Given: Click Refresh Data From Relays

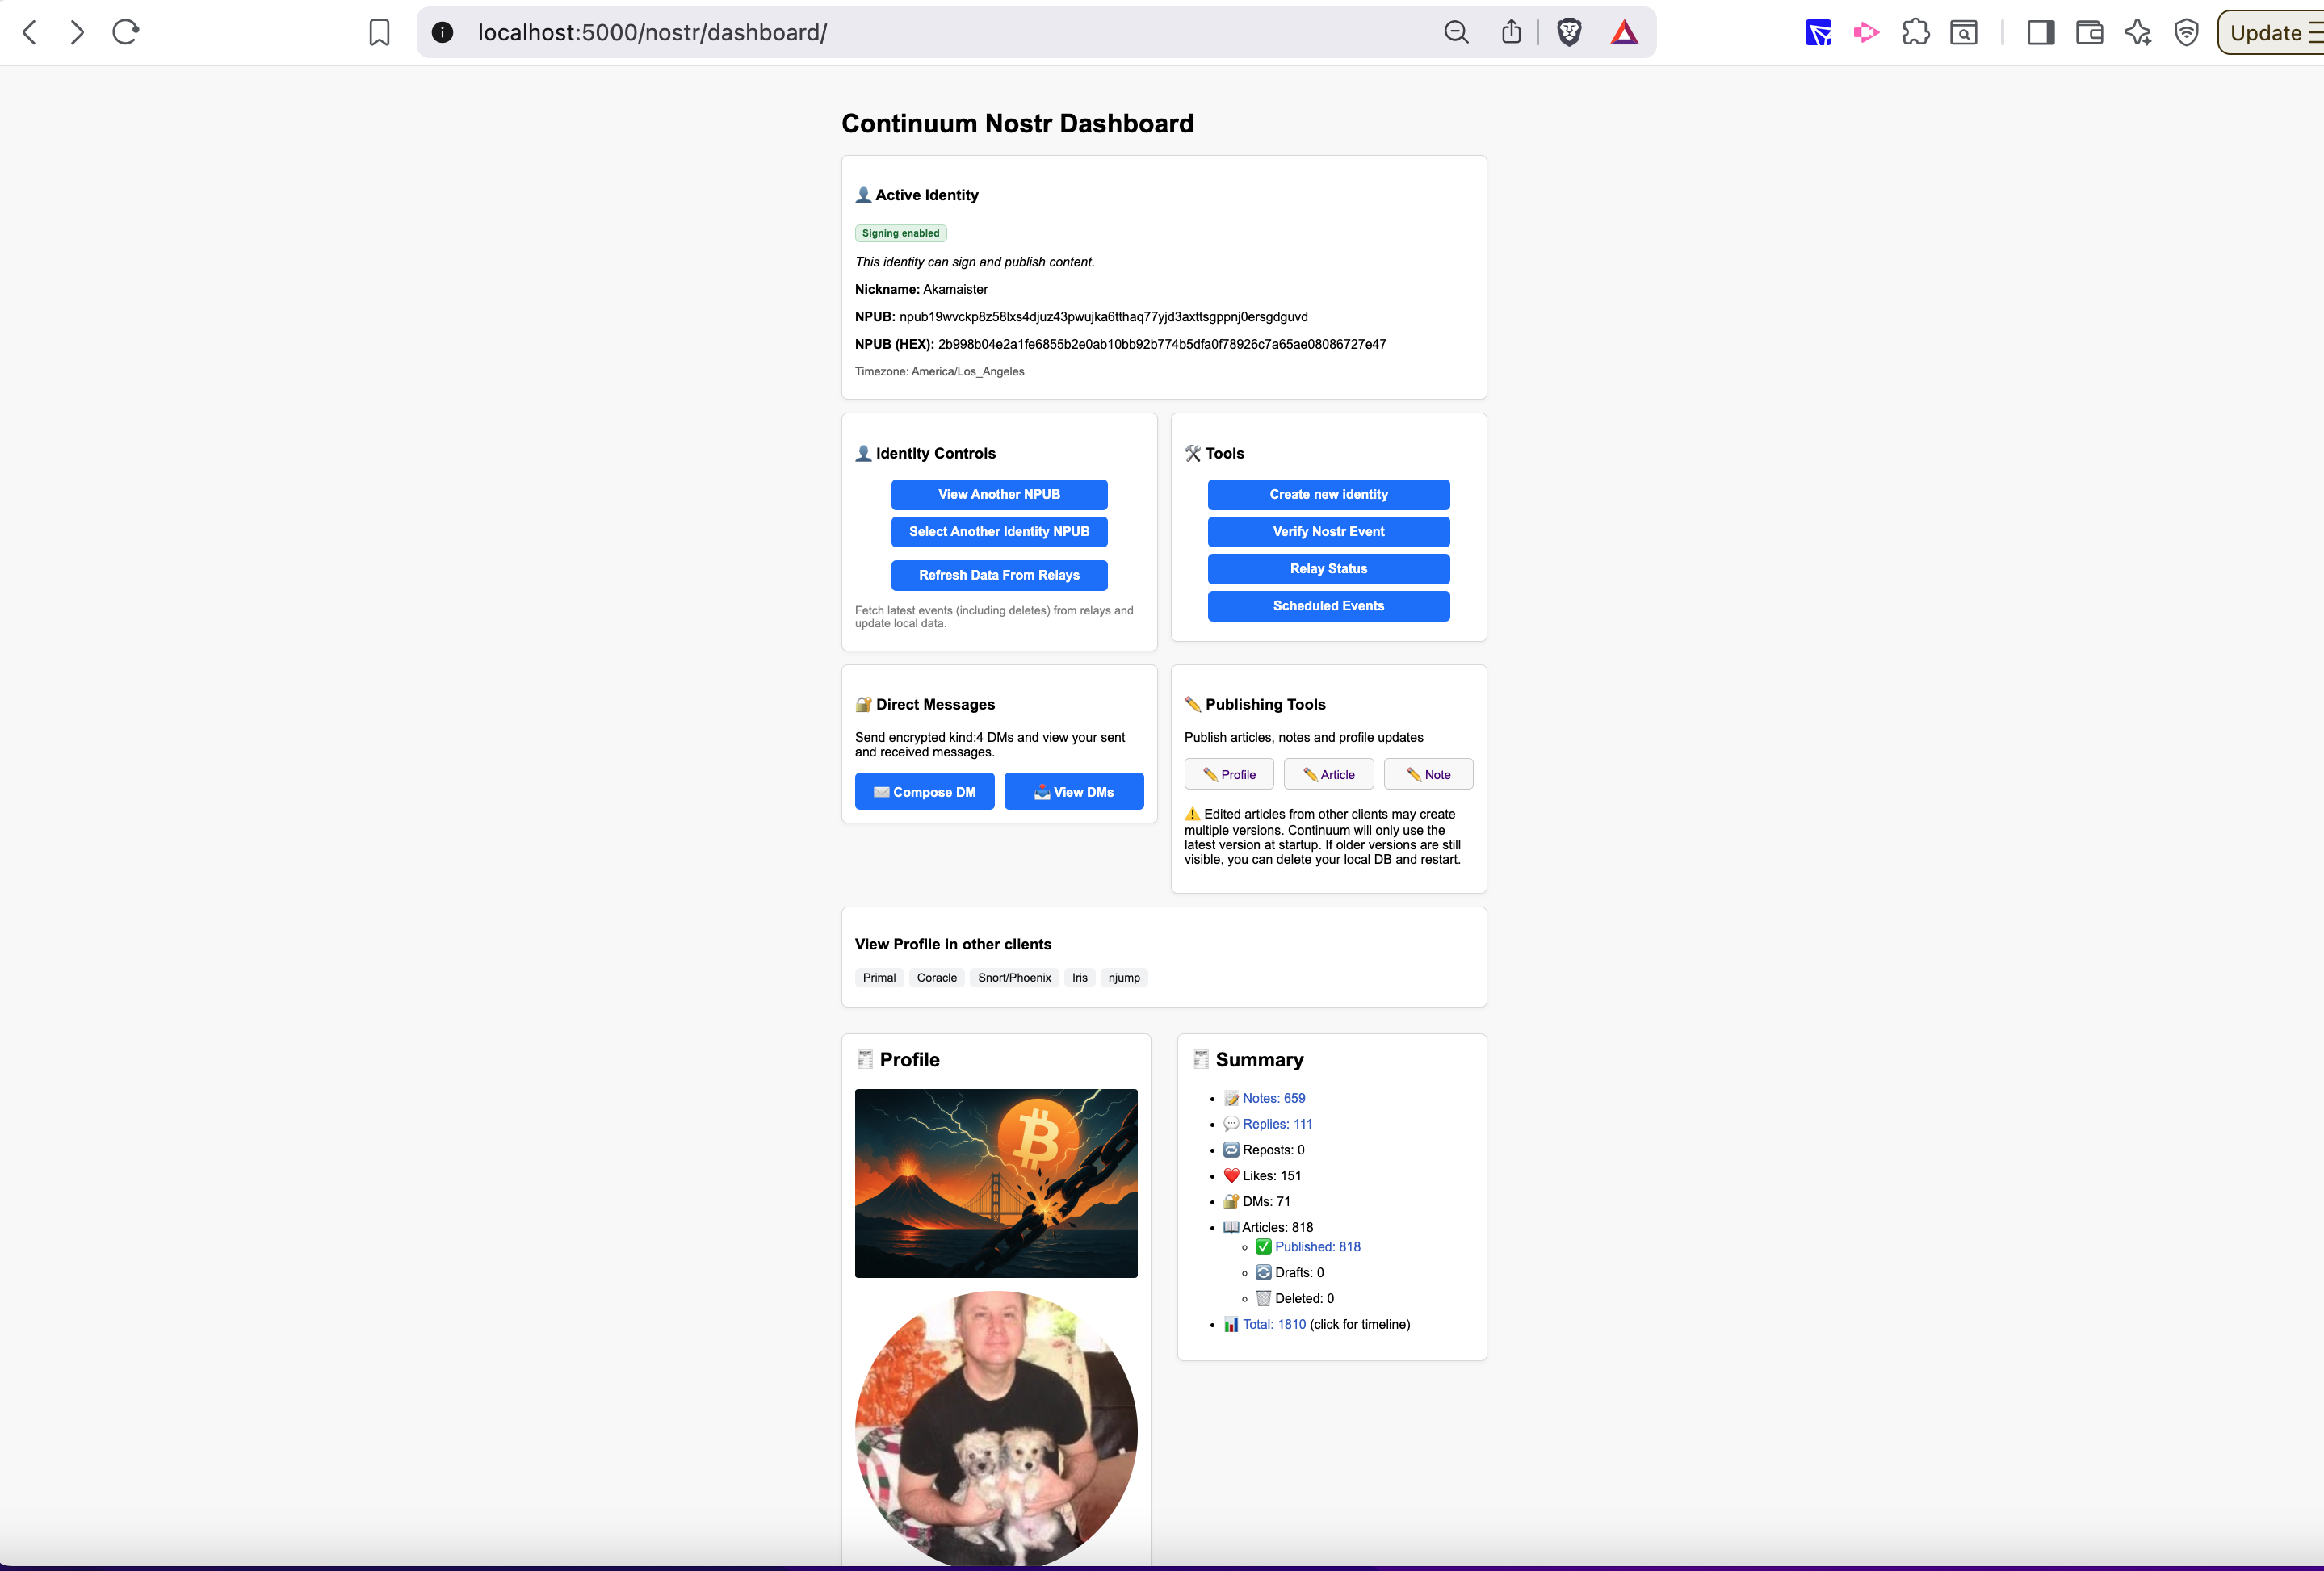Looking at the screenshot, I should [998, 575].
